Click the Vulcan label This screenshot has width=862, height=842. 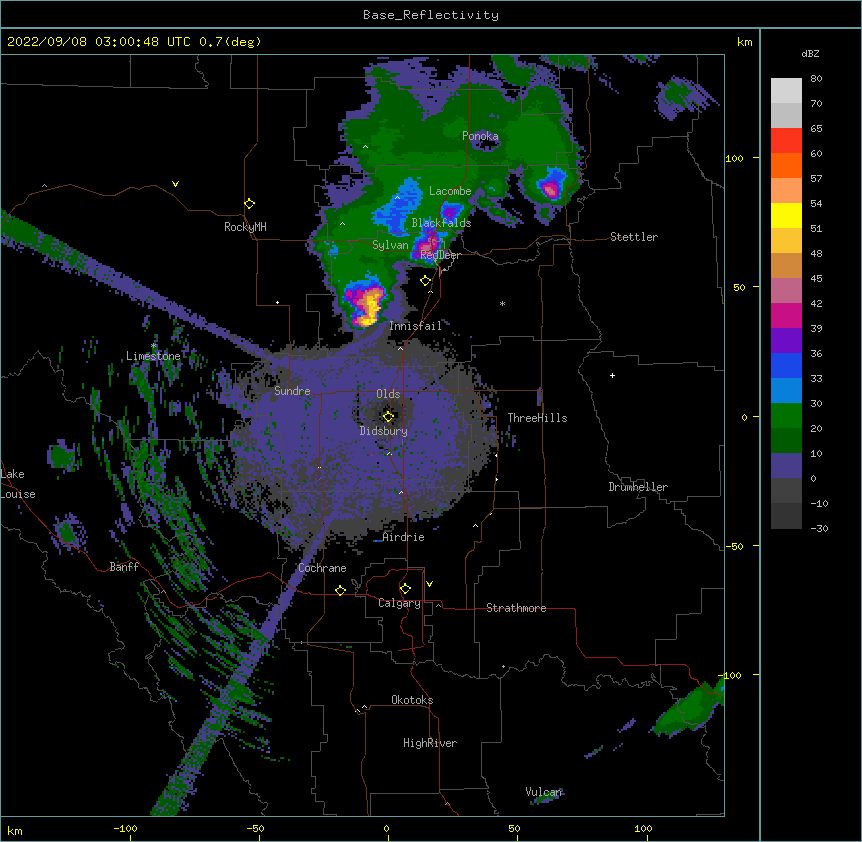point(544,792)
